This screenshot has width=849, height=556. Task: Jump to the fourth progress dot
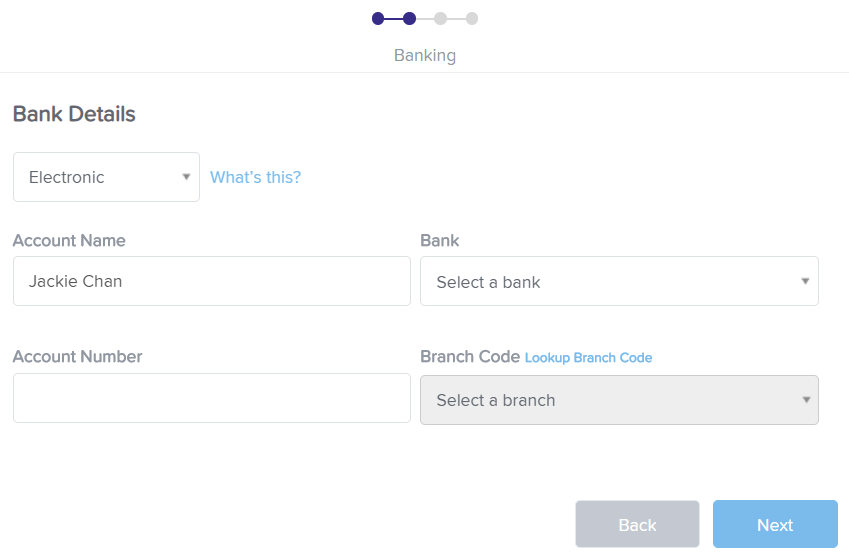click(472, 19)
